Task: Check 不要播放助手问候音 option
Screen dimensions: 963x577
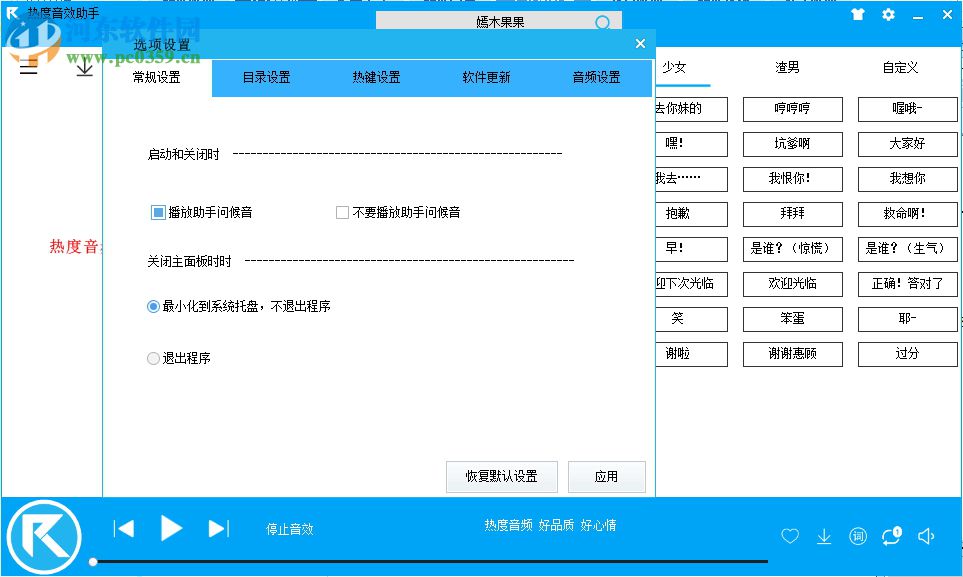Action: pyautogui.click(x=341, y=212)
